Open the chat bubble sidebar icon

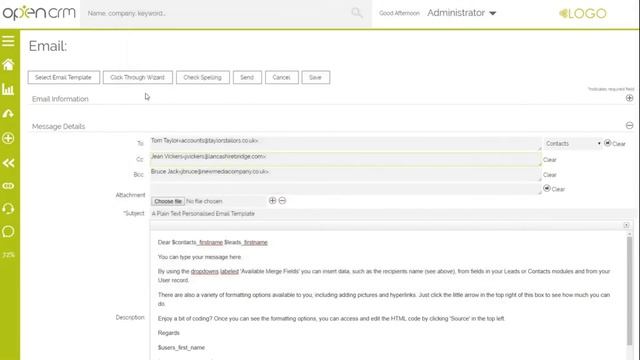tap(8, 232)
